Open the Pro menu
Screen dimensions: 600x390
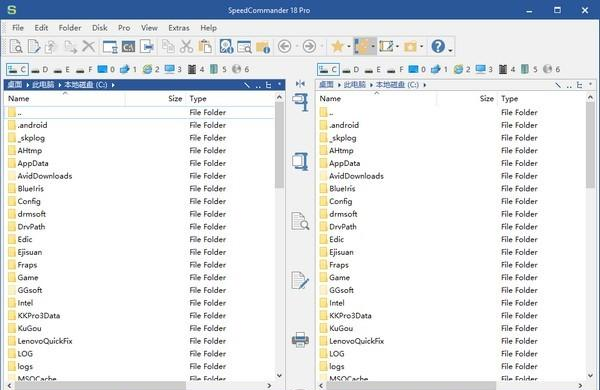(124, 28)
